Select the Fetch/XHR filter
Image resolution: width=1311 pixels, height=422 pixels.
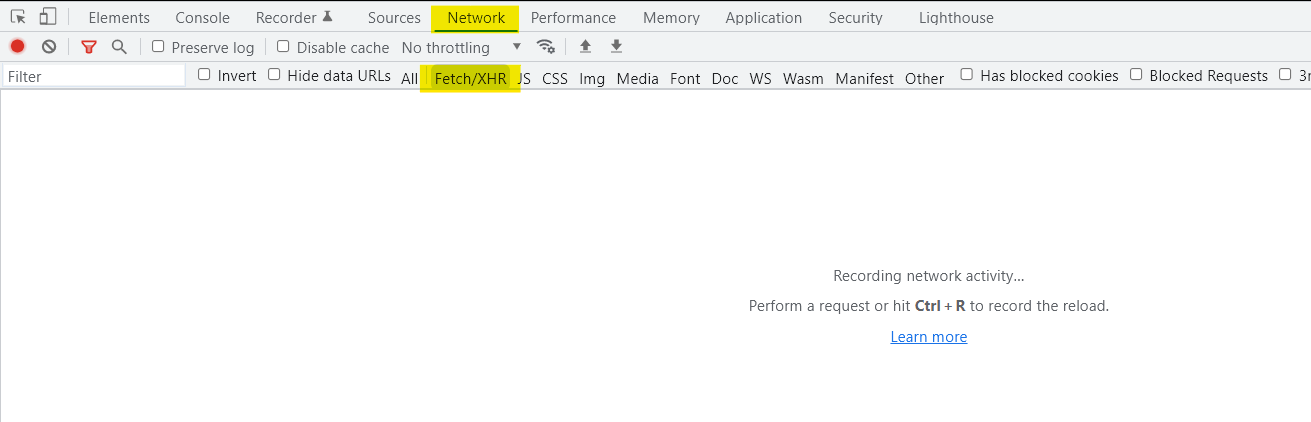point(470,78)
